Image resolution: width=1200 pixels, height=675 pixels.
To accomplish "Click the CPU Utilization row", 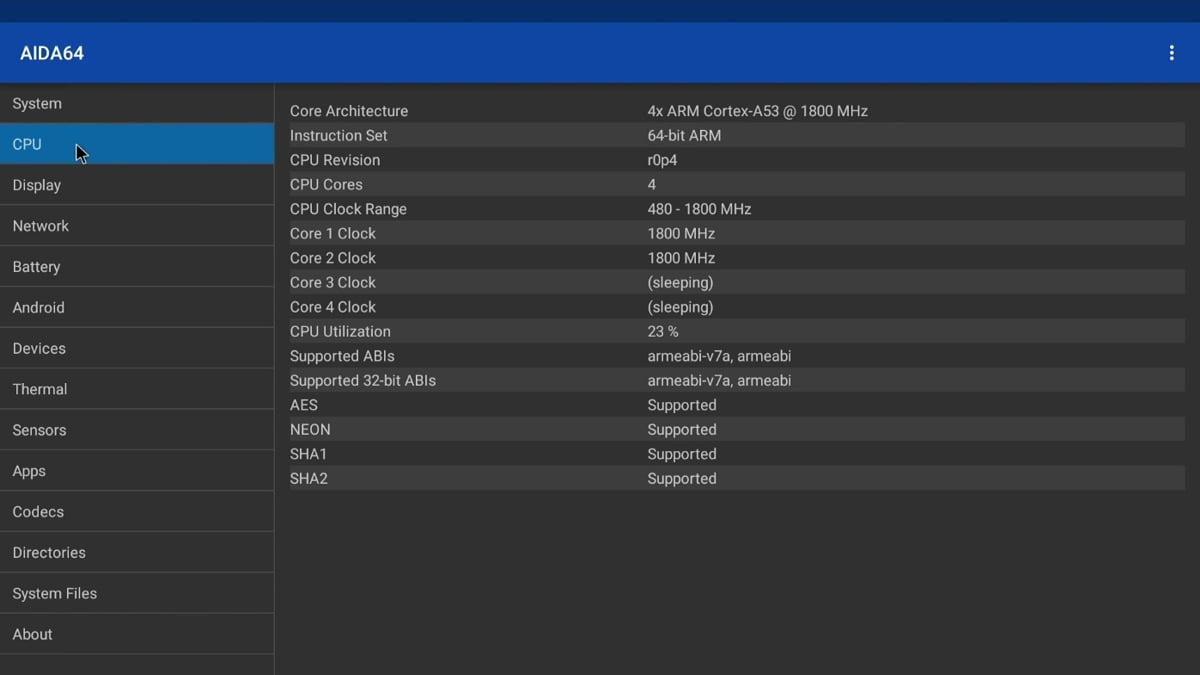I will tap(736, 331).
